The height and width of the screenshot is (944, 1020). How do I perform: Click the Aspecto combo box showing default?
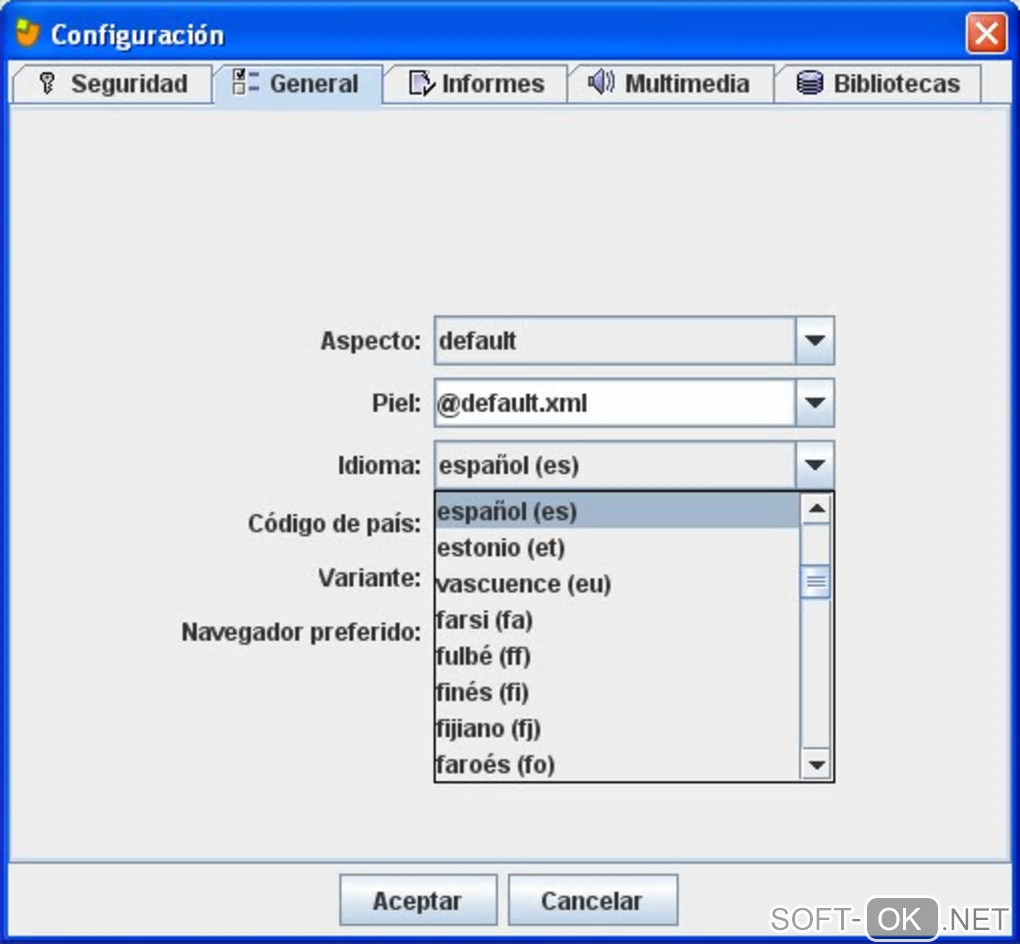click(634, 340)
